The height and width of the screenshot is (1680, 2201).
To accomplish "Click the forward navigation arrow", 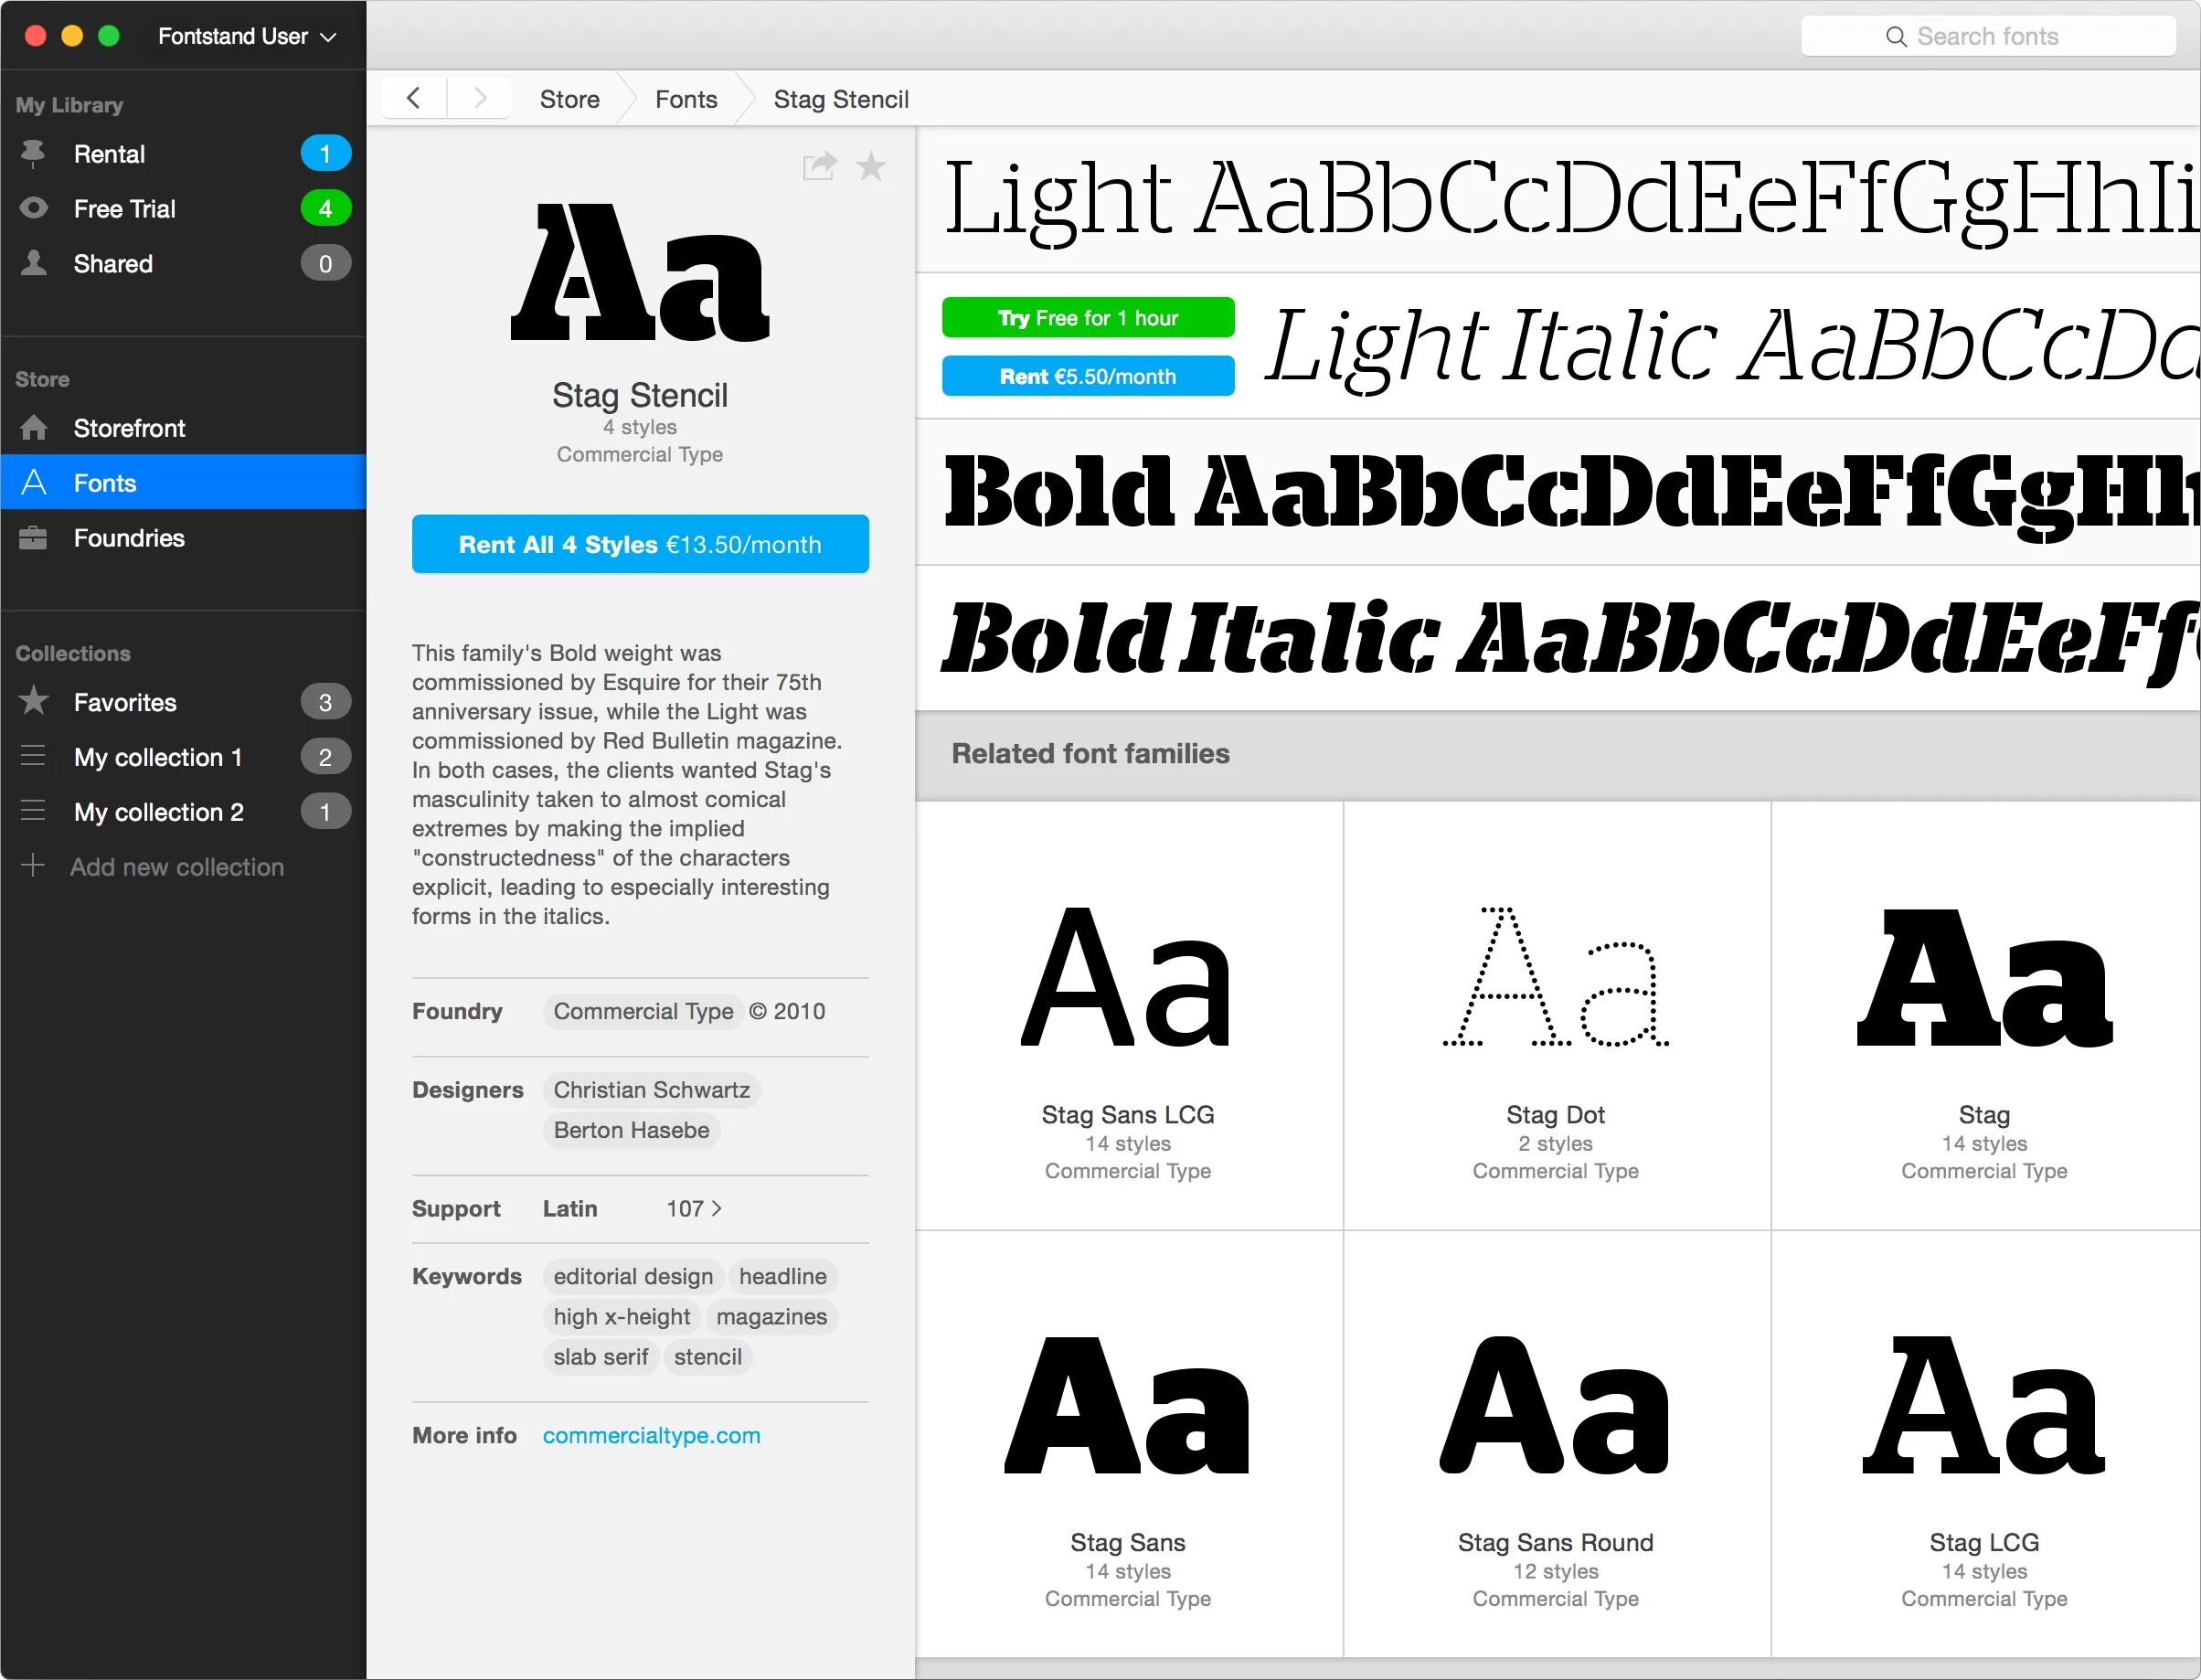I will click(480, 98).
